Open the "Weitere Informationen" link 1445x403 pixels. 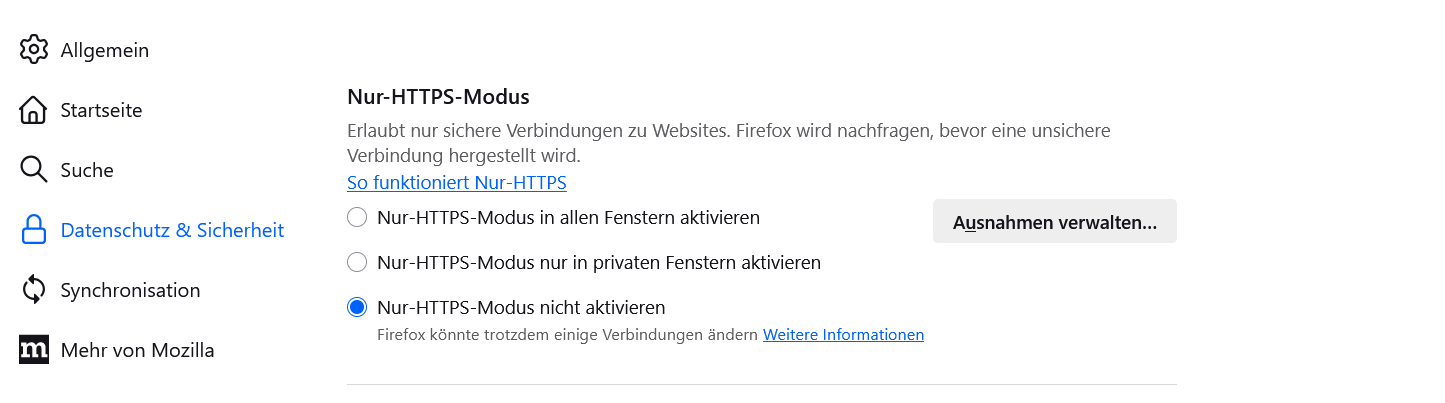click(x=843, y=335)
